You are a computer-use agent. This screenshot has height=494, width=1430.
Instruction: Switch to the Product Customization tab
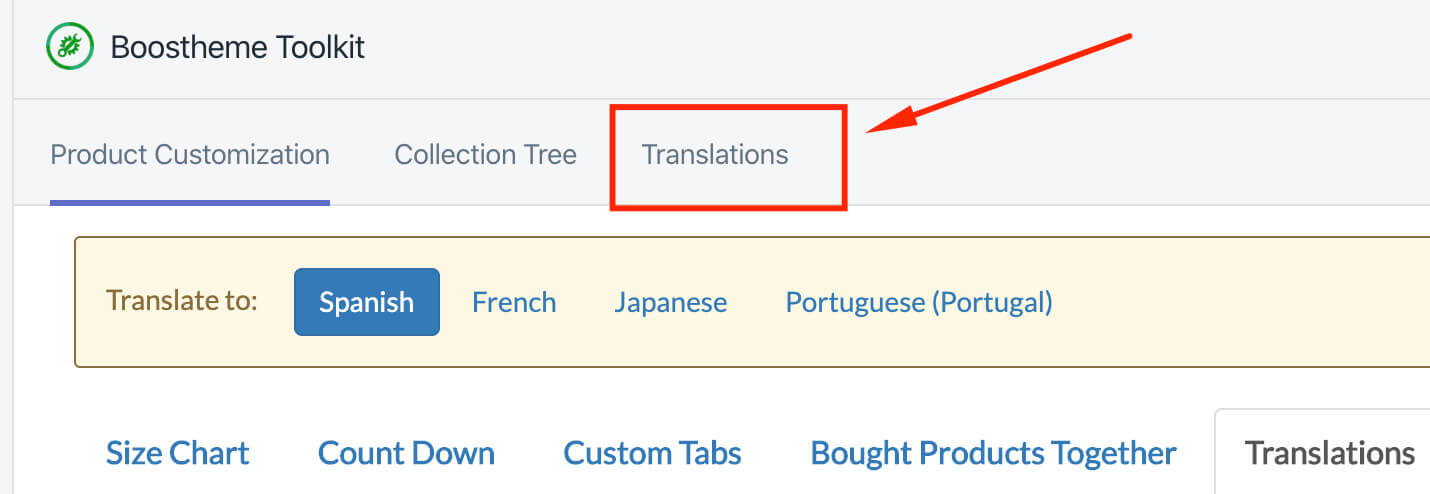click(190, 155)
